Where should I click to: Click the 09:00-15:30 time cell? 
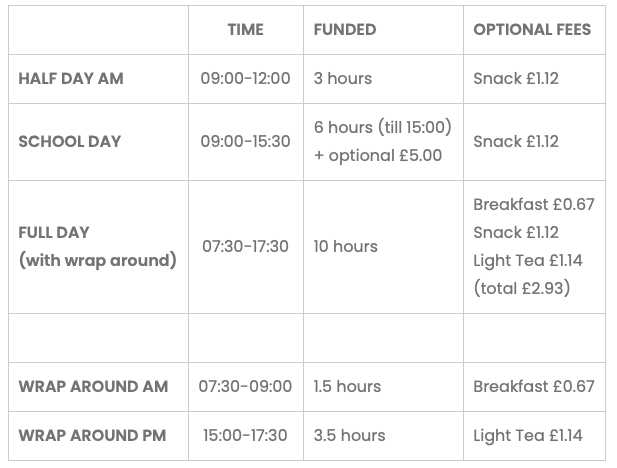[245, 141]
